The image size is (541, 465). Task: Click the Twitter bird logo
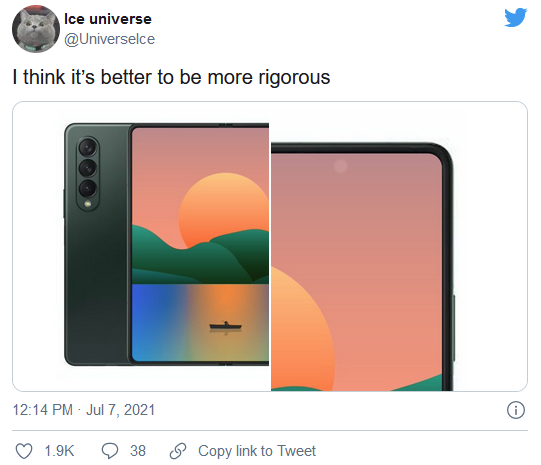coord(515,17)
